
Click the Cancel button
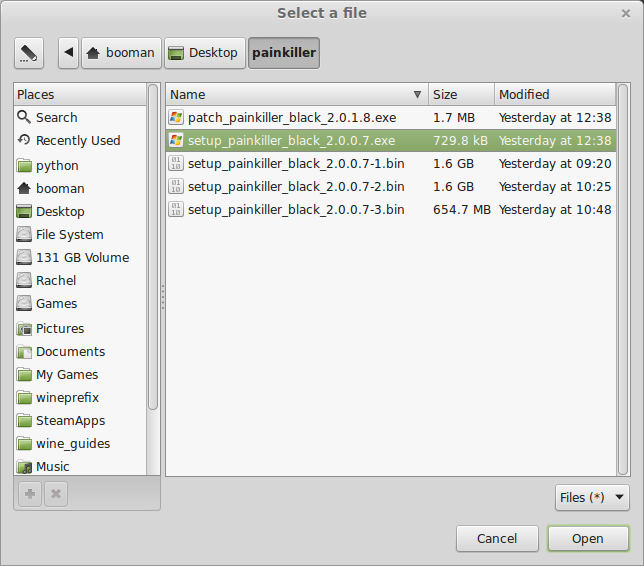pos(497,538)
